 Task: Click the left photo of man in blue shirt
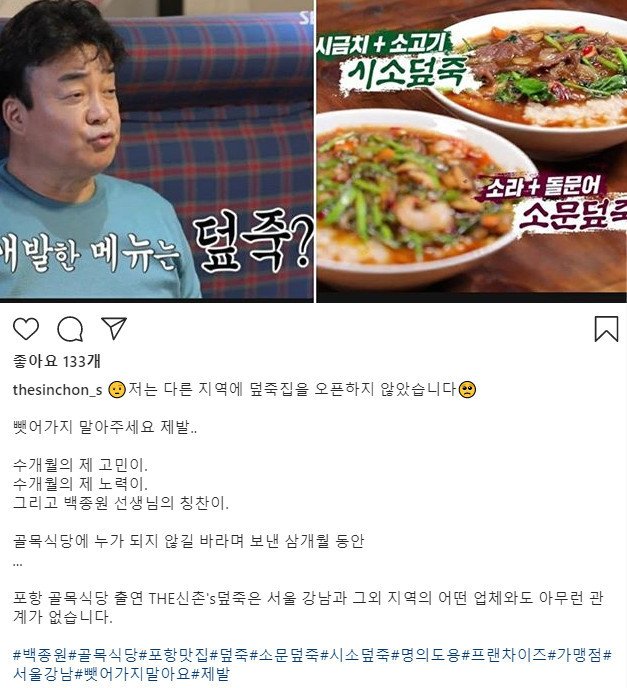[x=157, y=151]
